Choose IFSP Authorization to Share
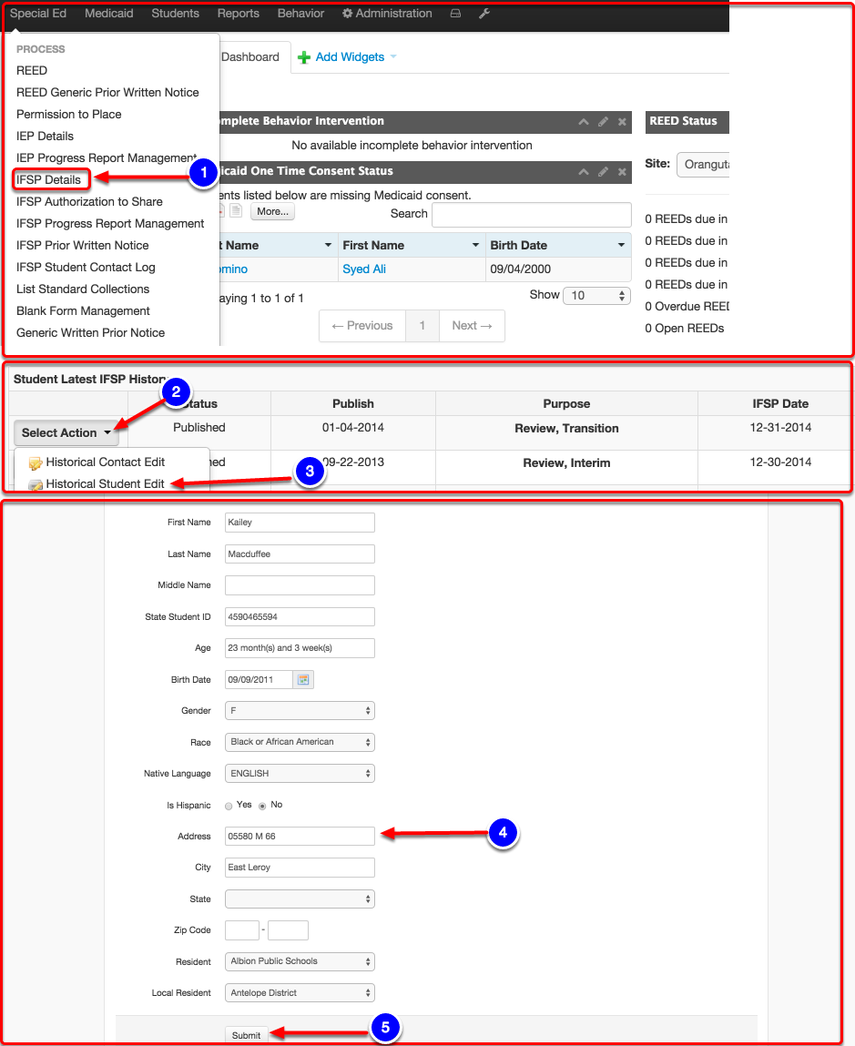The width and height of the screenshot is (855, 1046). [89, 202]
